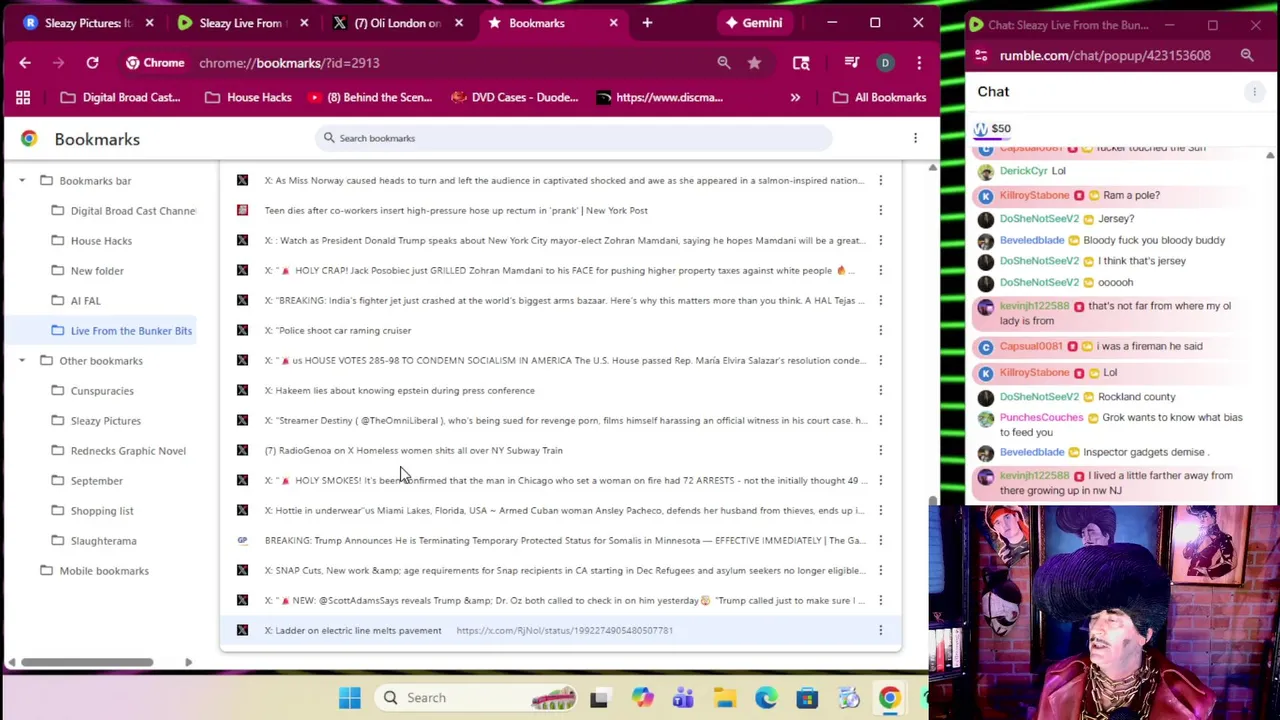This screenshot has width=1280, height=720.
Task: Open more actions for SNAP Cuts bookmark
Action: 880,570
